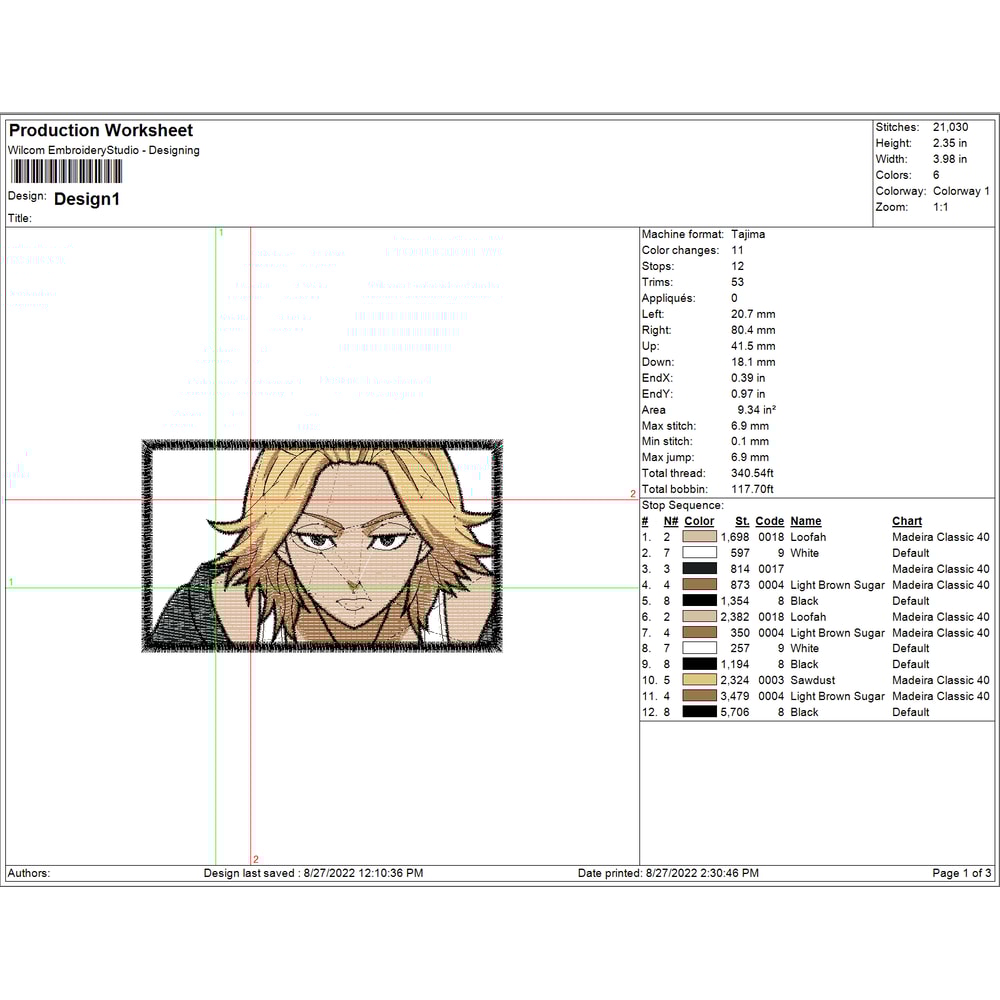Click the Light Brown Sugar swatch in row 4
This screenshot has height=1000, width=1000.
700,585
